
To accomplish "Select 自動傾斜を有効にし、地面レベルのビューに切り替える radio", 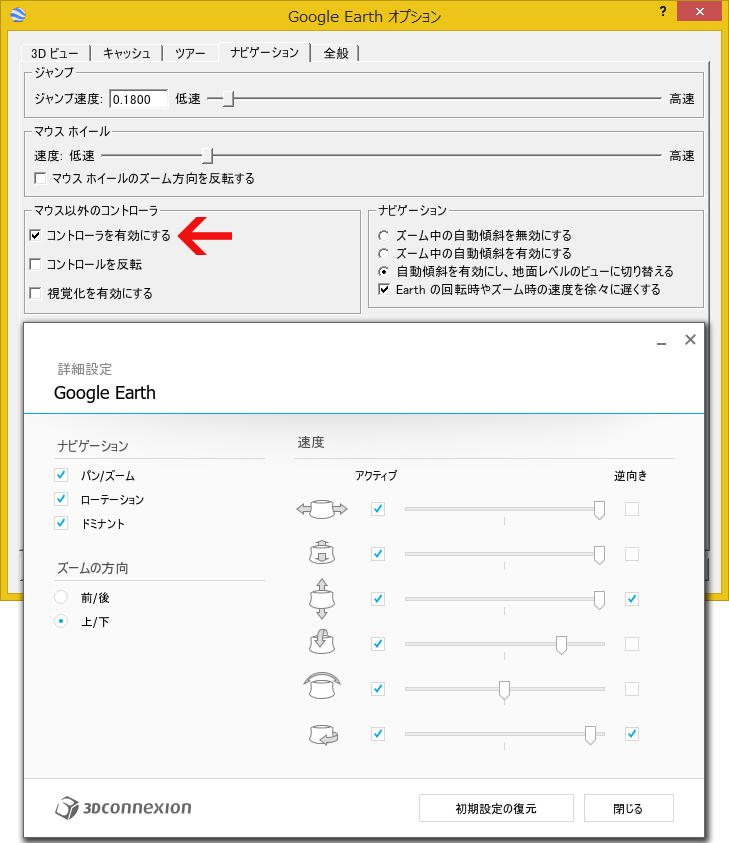I will pos(383,271).
